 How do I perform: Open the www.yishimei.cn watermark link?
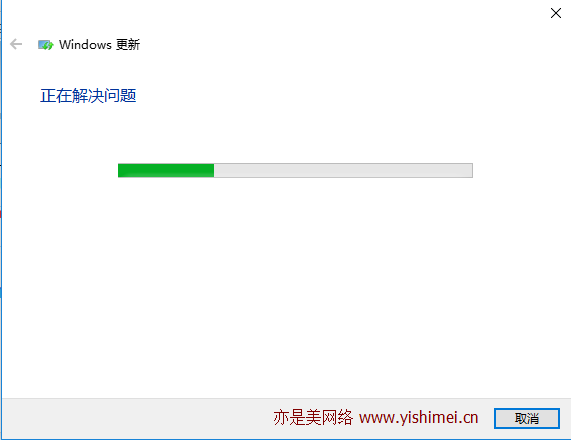418,417
